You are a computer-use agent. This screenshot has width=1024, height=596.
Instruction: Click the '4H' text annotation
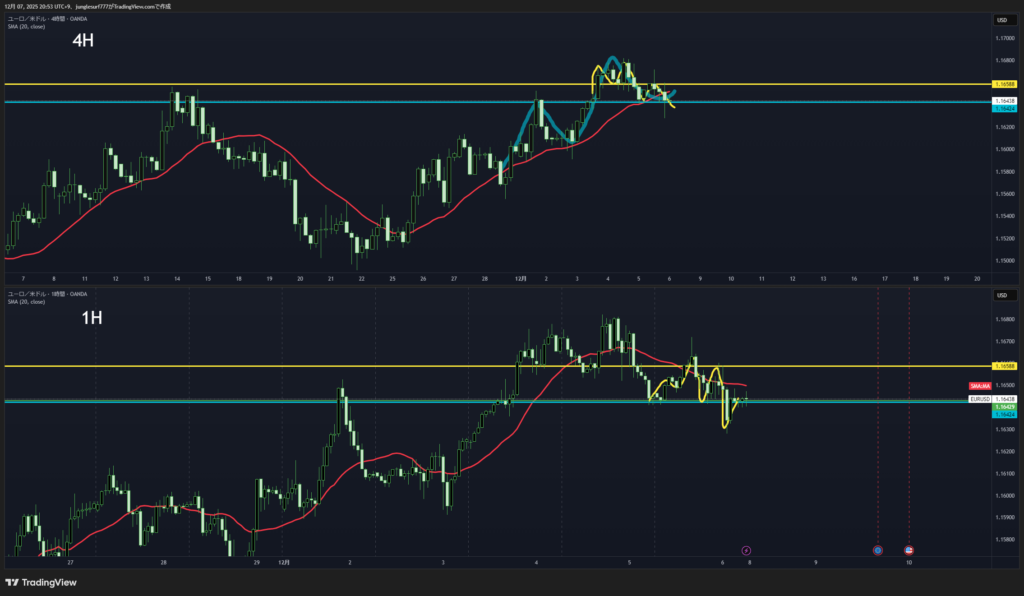[84, 42]
